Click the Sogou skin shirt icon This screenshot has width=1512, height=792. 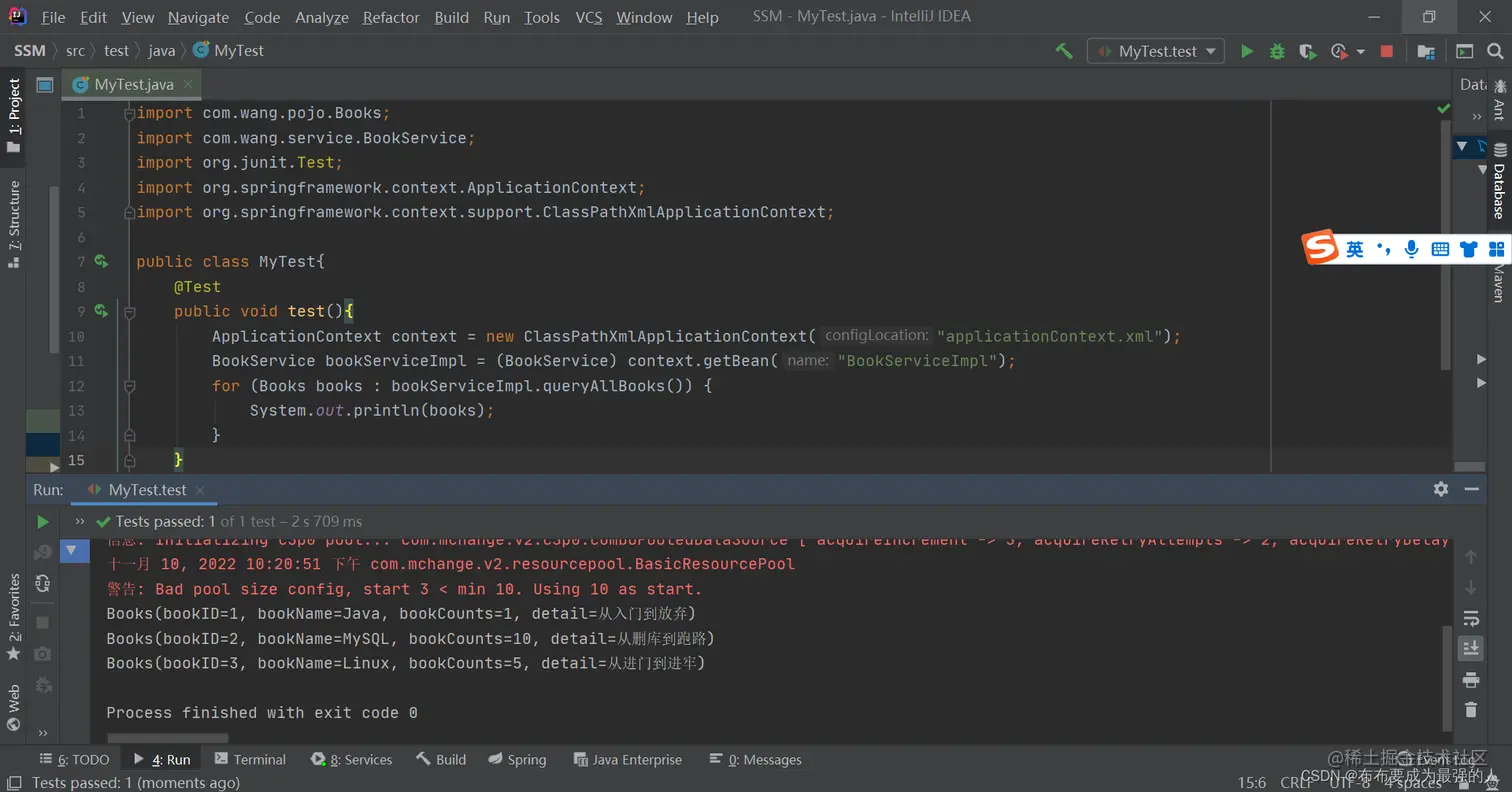pyautogui.click(x=1468, y=249)
